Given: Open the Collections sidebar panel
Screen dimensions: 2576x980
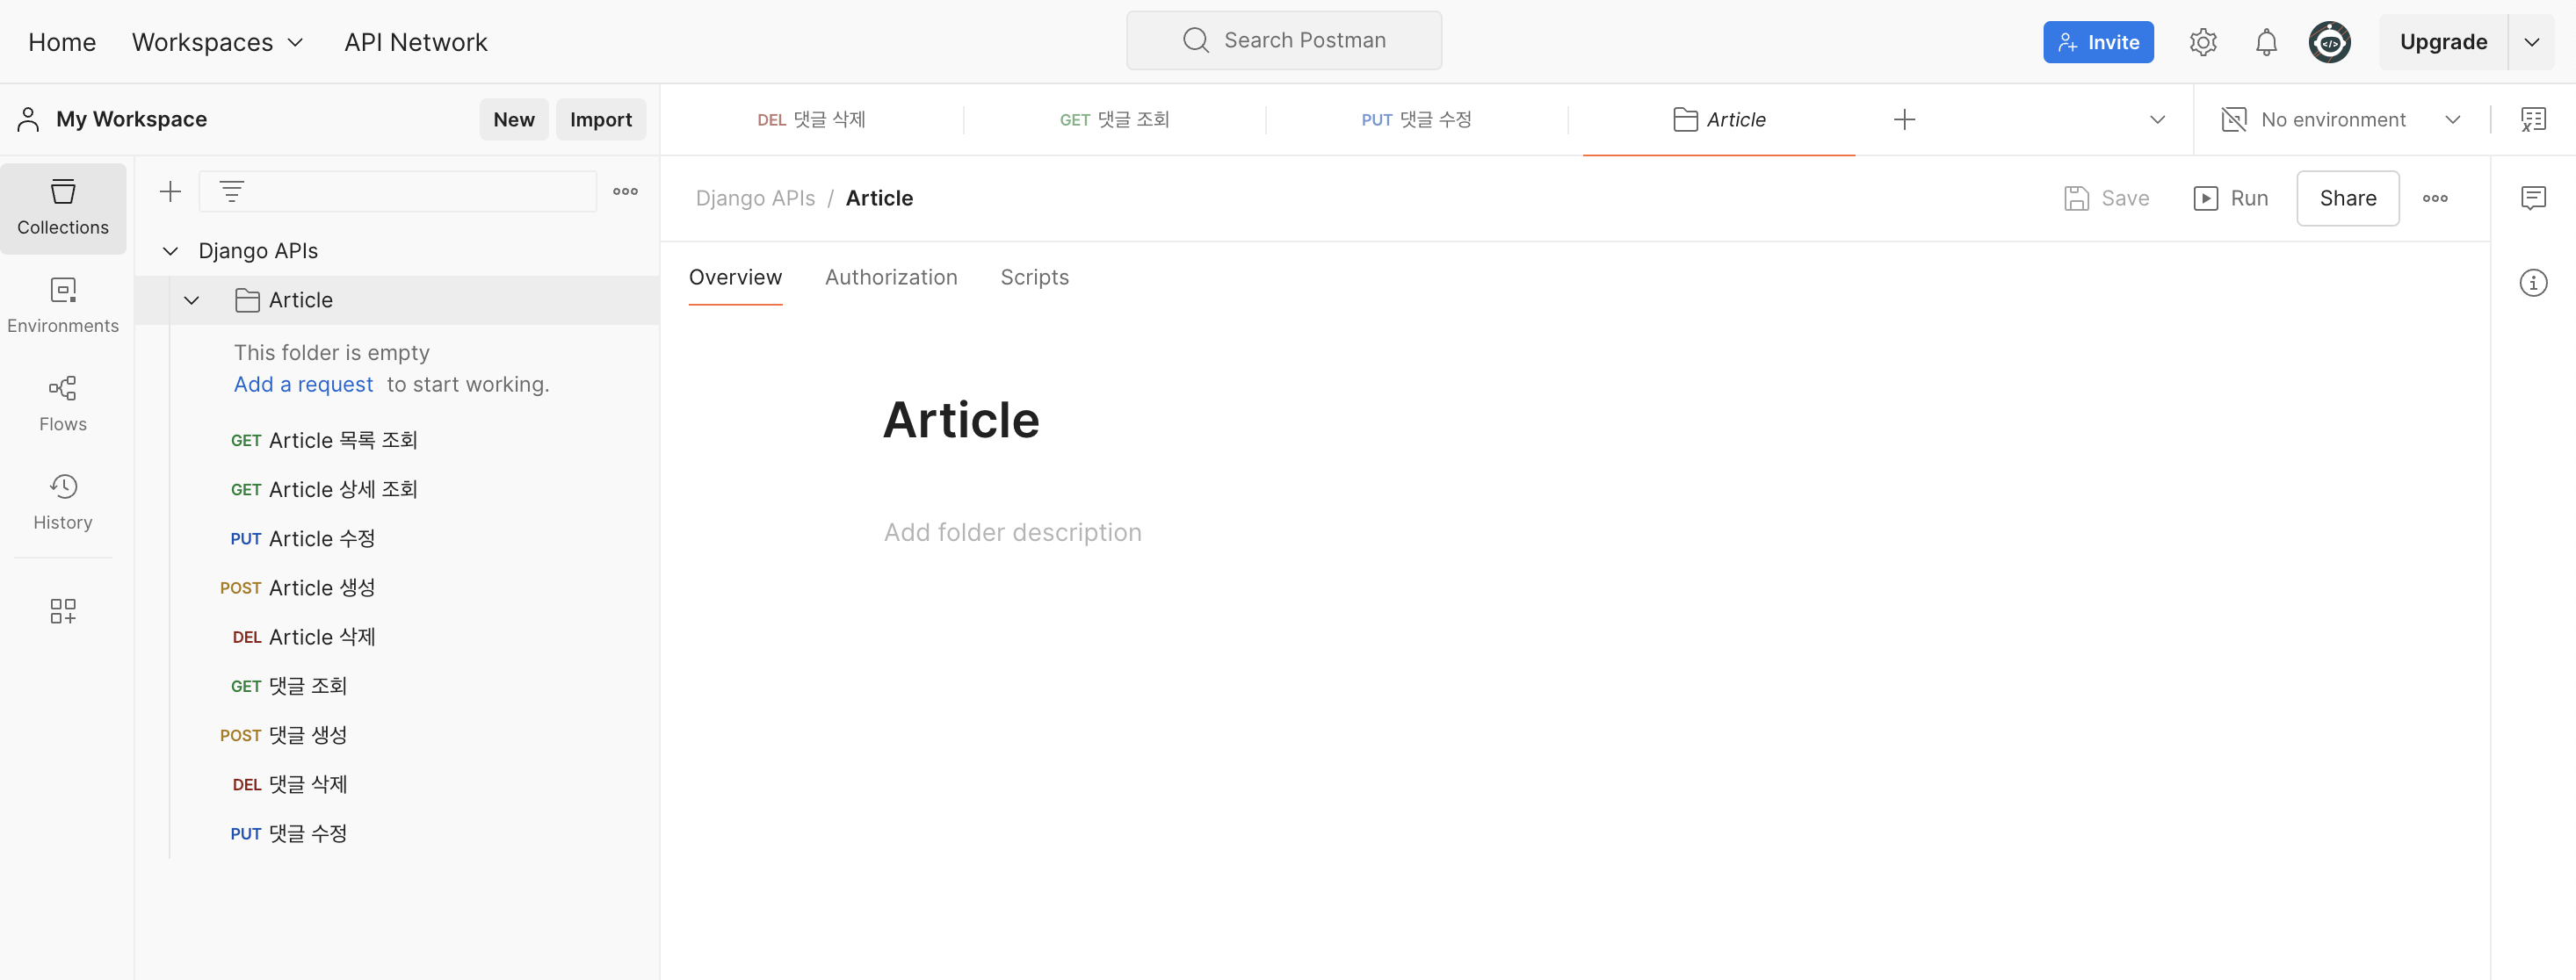Looking at the screenshot, I should [63, 208].
